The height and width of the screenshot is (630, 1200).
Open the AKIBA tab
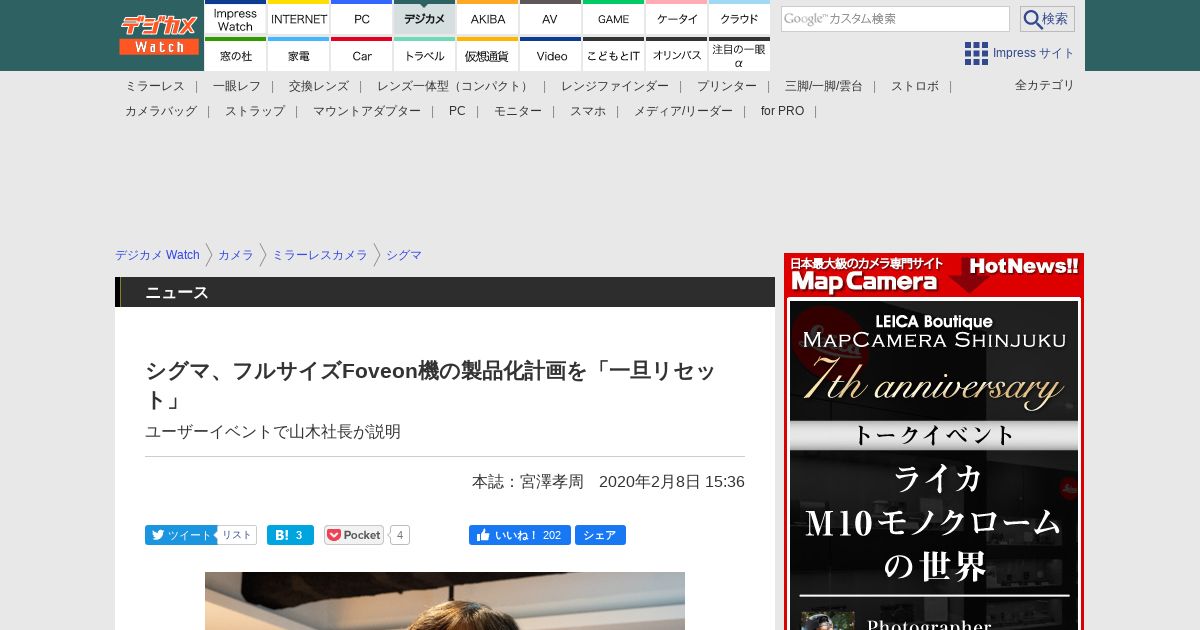(488, 18)
